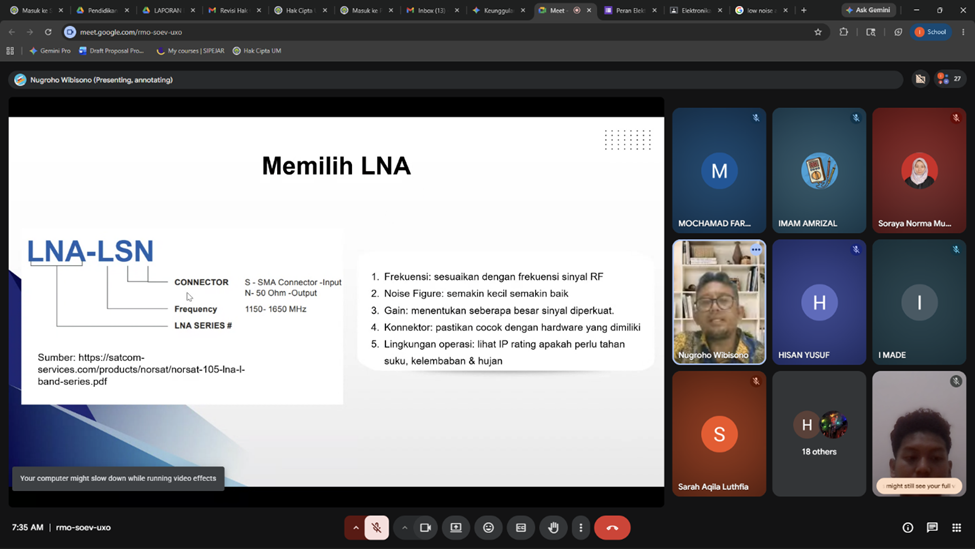This screenshot has width=975, height=549.
Task: Expand video settings arrow beside camera
Action: [404, 528]
